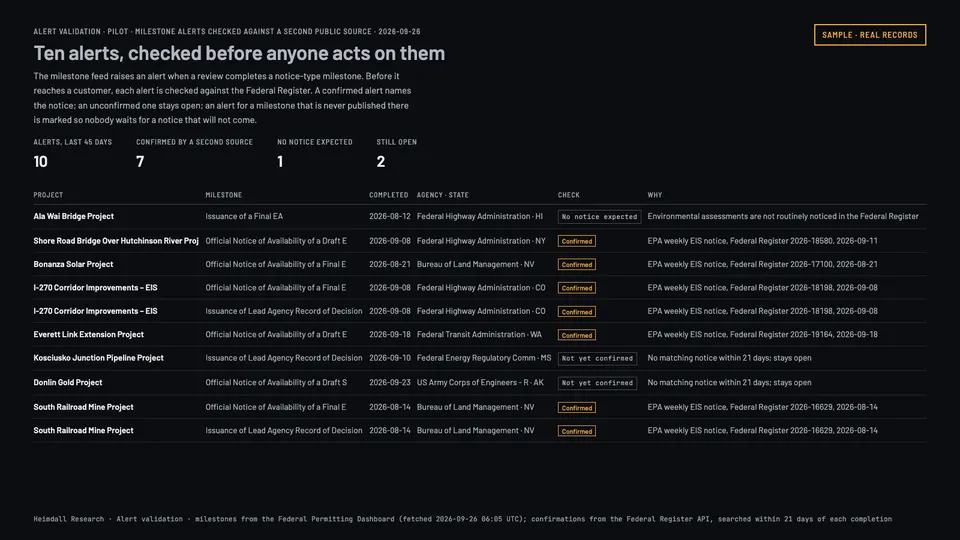The width and height of the screenshot is (960, 540).
Task: Select the Confirmed by a second source stat
Action: pyautogui.click(x=194, y=153)
